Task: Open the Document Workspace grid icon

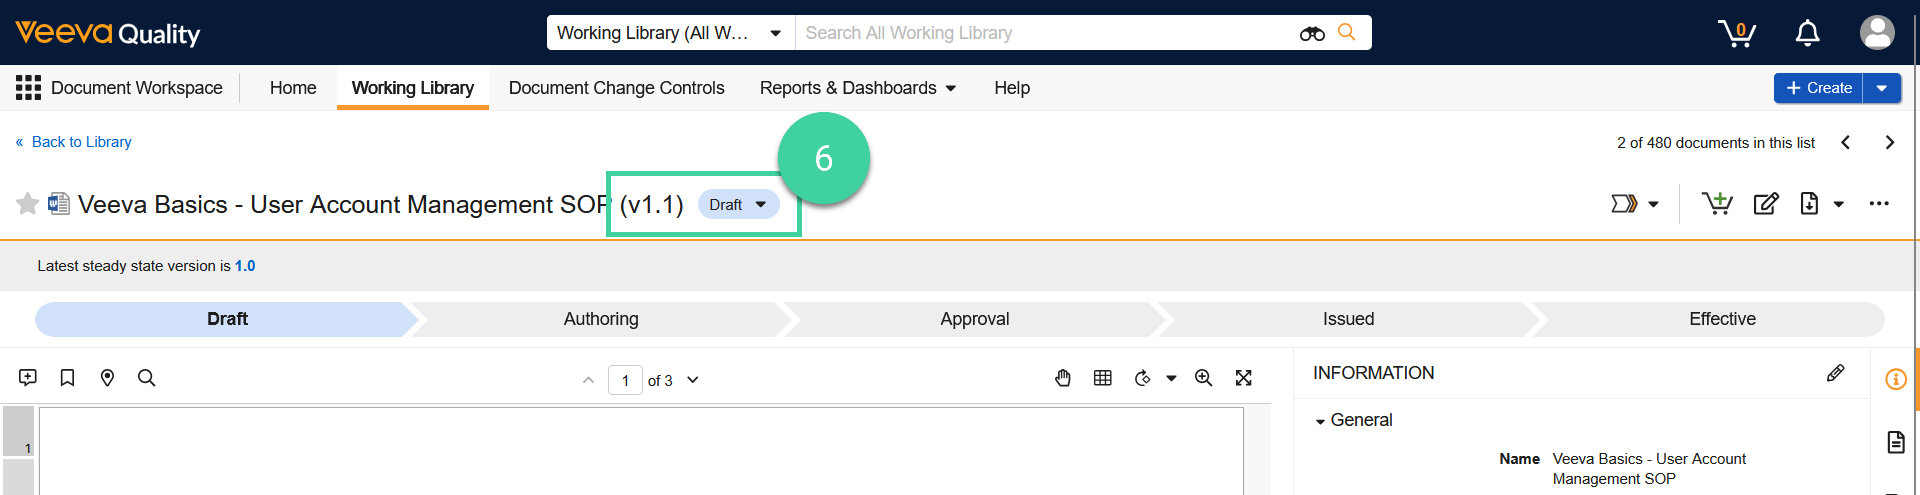Action: (x=28, y=88)
